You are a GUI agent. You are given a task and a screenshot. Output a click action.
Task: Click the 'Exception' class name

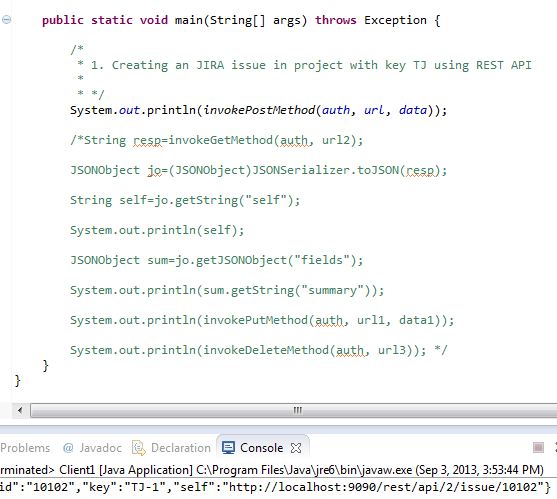pyautogui.click(x=395, y=20)
